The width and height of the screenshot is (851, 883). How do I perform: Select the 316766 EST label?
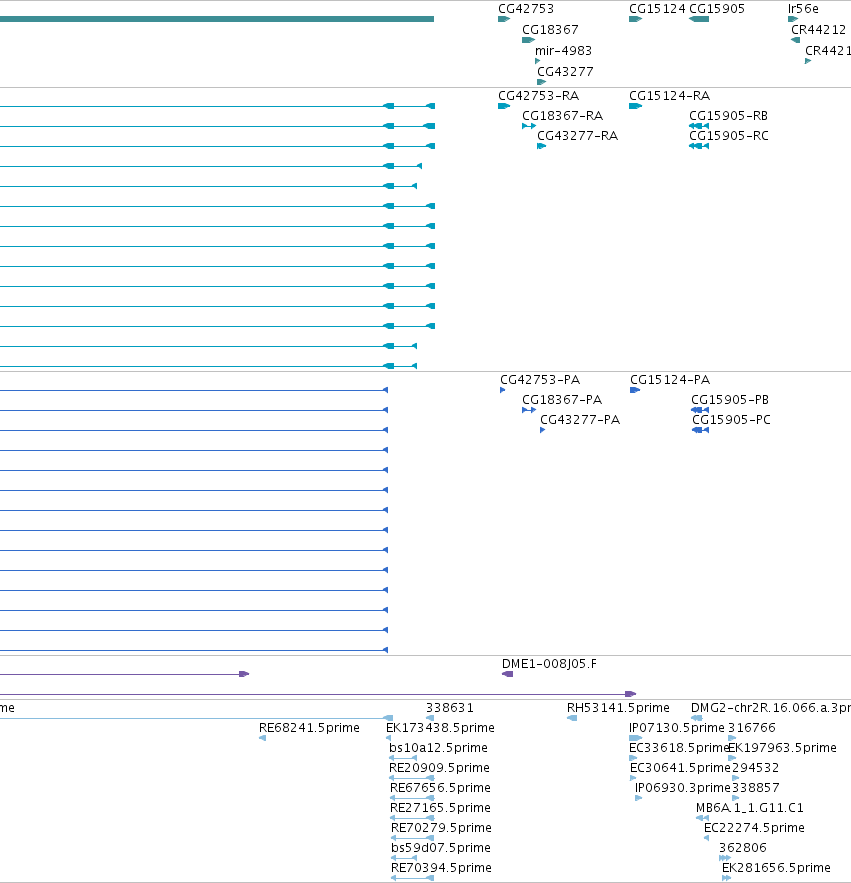[x=752, y=728]
